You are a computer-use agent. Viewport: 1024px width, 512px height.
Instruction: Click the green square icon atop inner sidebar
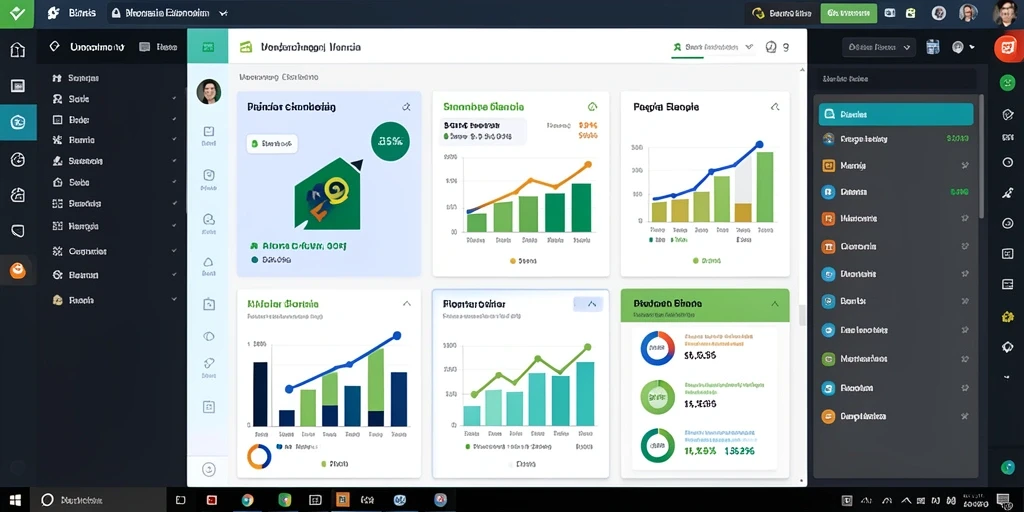208,46
